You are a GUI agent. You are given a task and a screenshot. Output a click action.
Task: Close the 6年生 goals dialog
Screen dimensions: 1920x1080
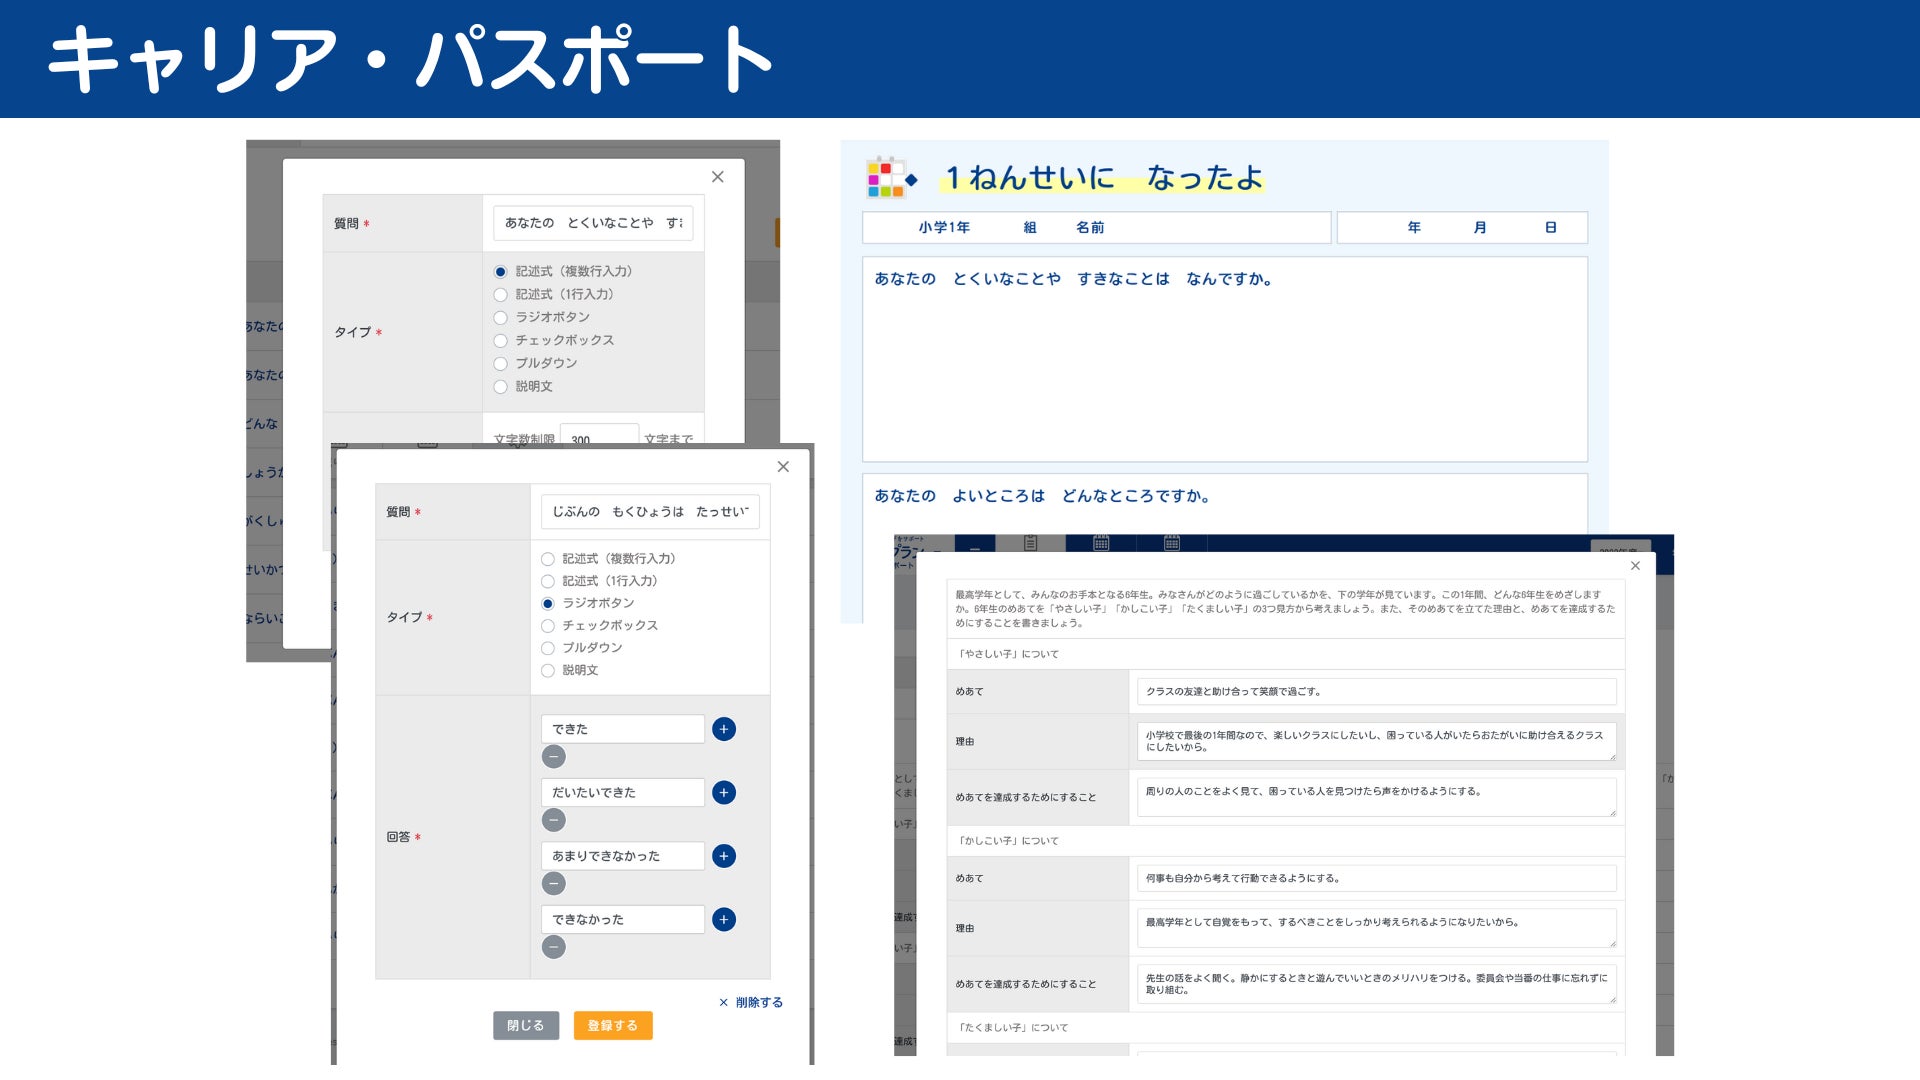(x=1635, y=566)
